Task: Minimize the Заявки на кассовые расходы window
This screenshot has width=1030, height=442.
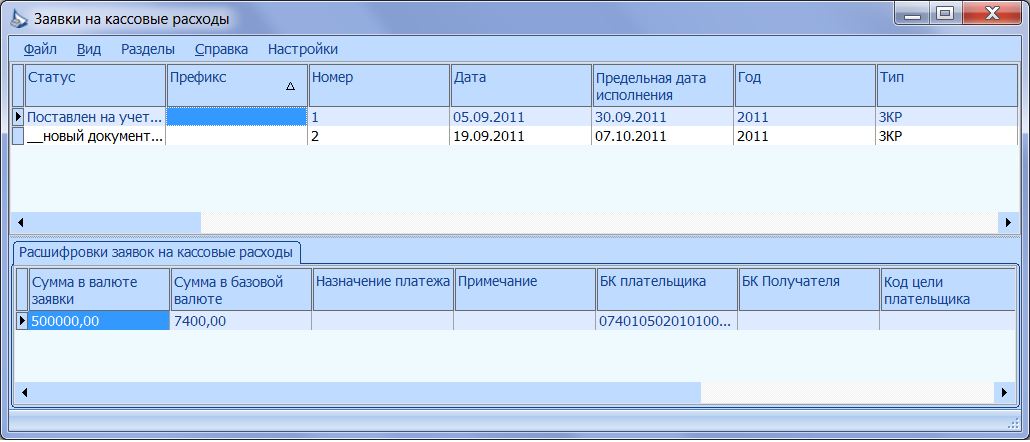Action: point(913,13)
